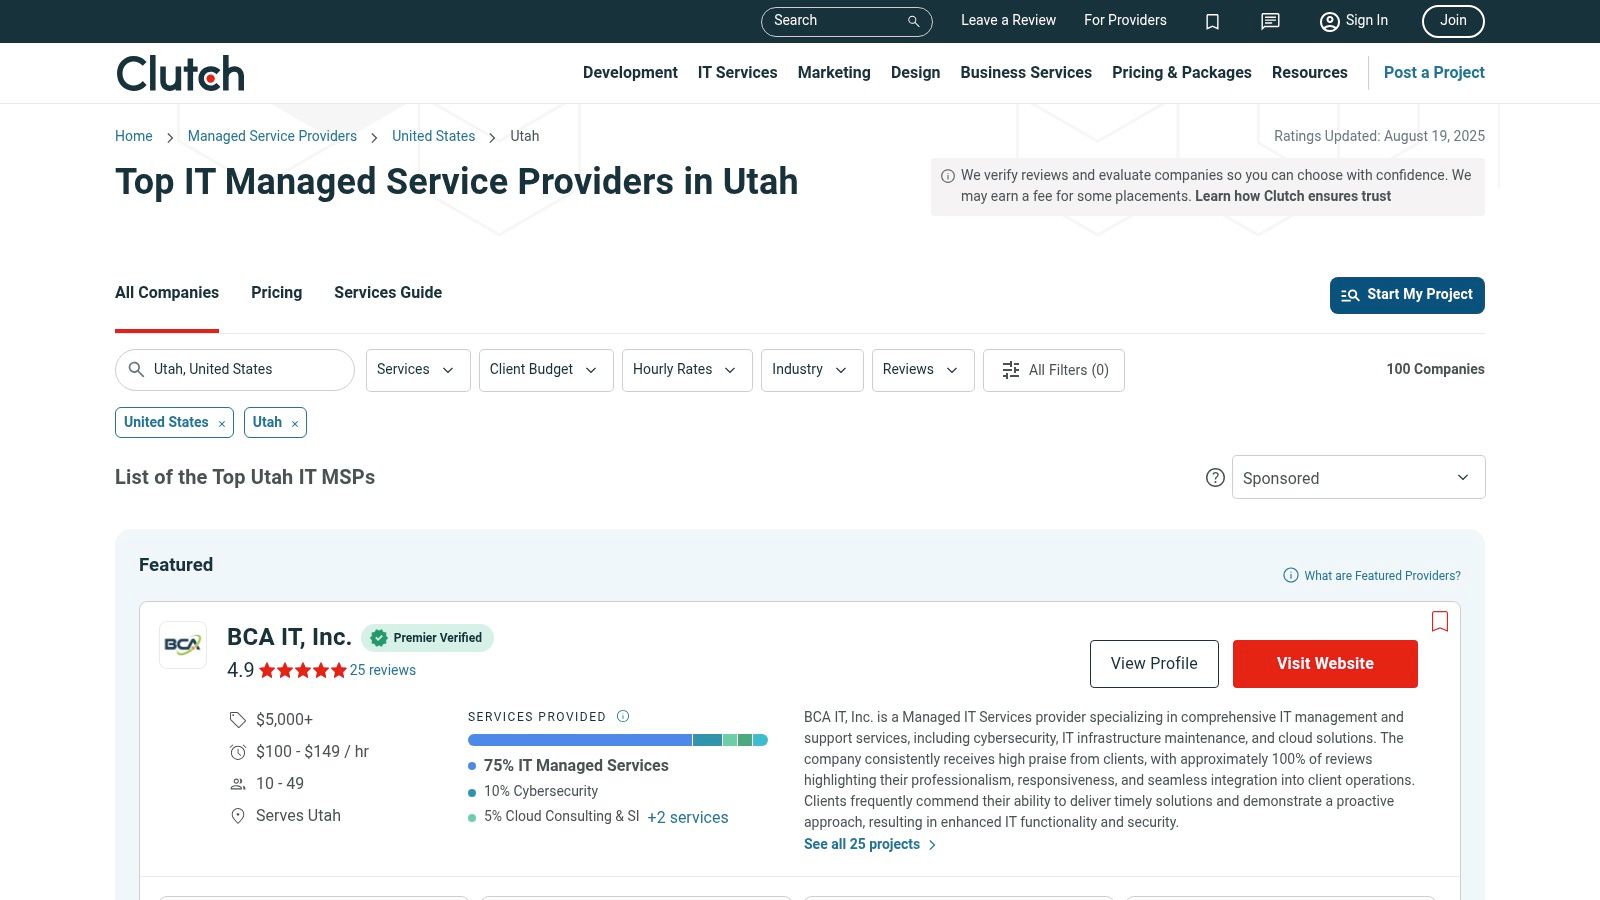Screen dimensions: 1600x900
Task: Go to Home breadcrumb
Action: click(134, 136)
